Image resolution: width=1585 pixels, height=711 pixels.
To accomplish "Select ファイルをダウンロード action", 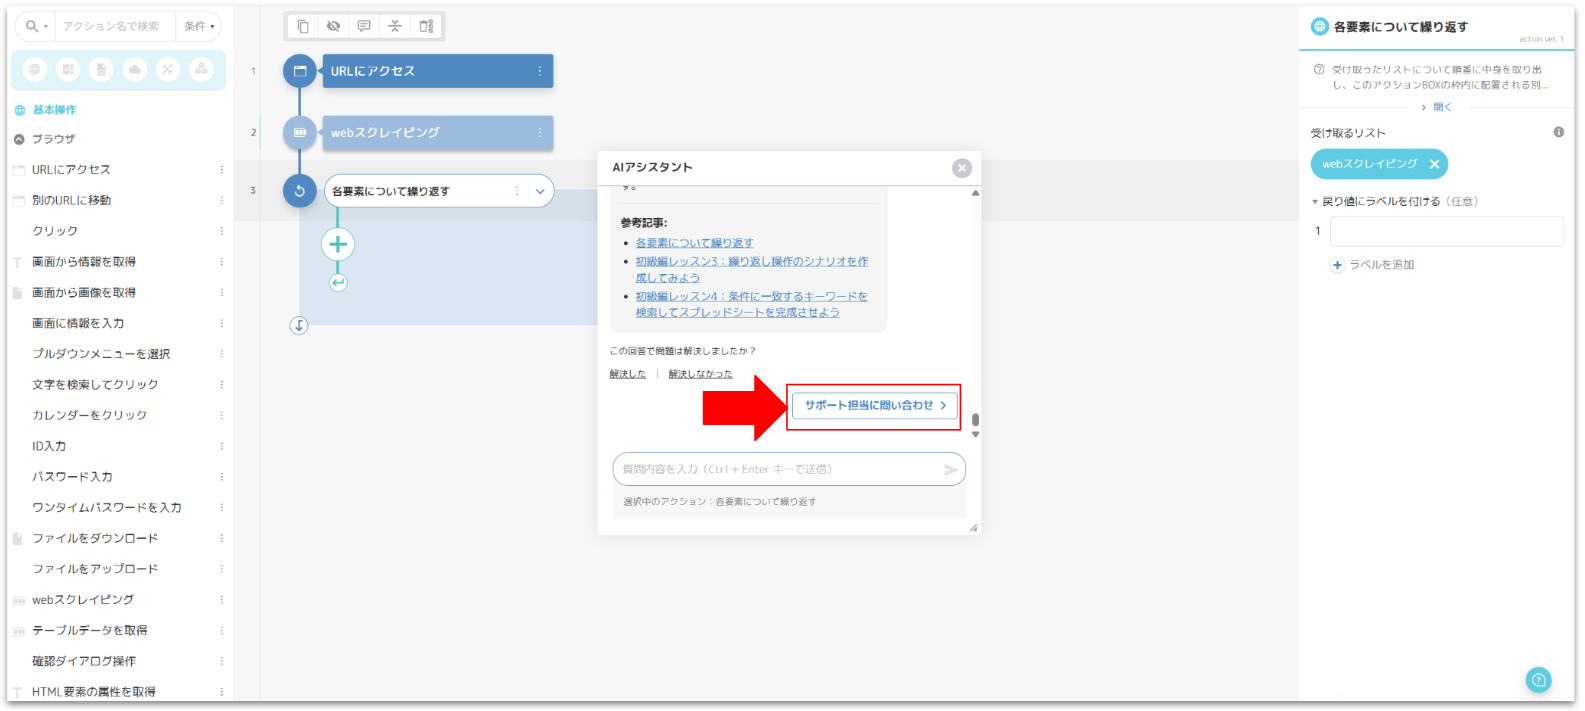I will pos(95,538).
